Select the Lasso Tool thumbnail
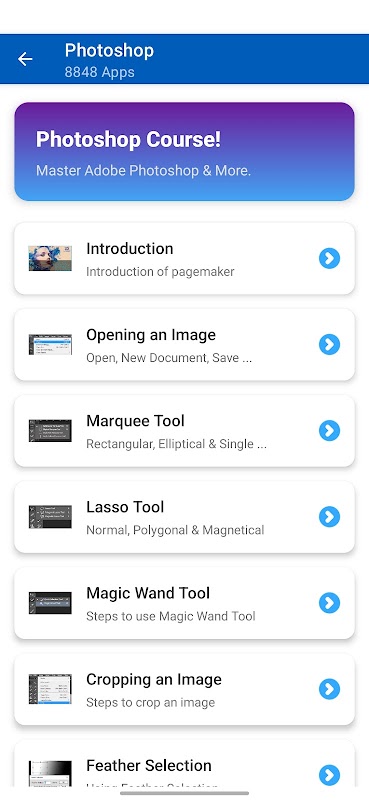 click(x=50, y=517)
